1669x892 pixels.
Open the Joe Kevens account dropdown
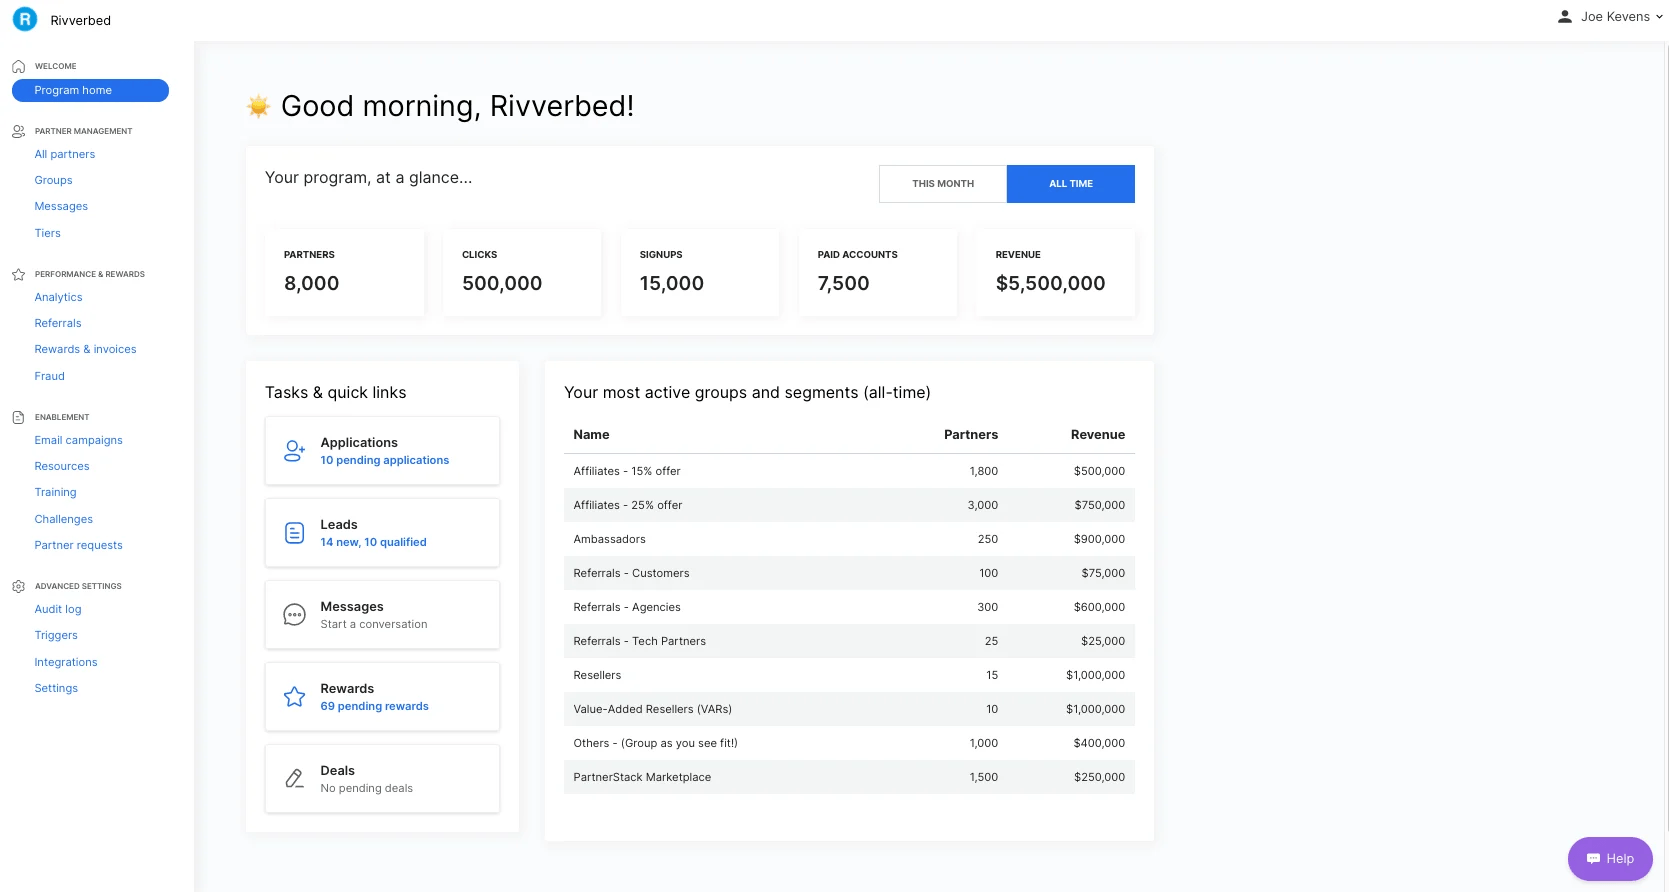[1610, 17]
